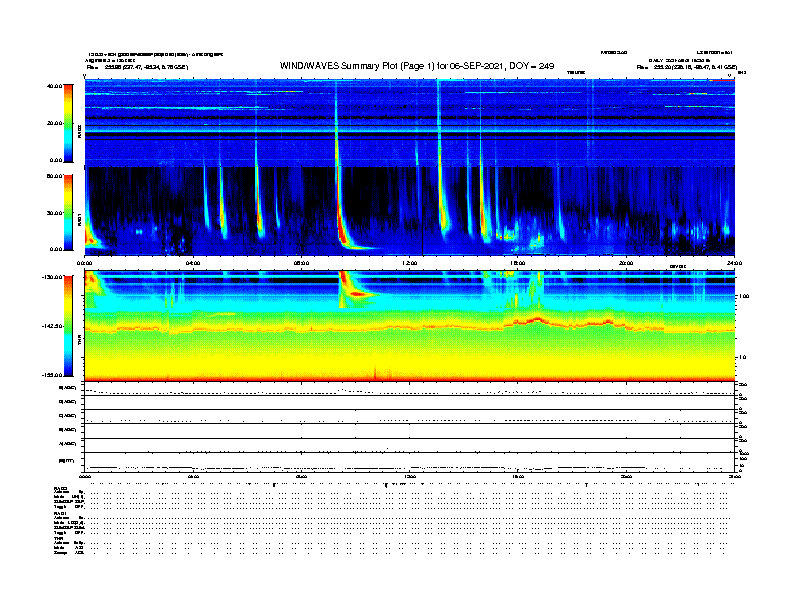Click the 100 label on TNR right axis
The width and height of the screenshot is (792, 612).
click(744, 296)
